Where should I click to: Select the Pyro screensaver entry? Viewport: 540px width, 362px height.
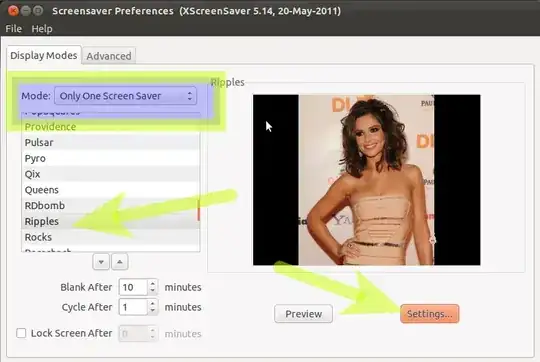coord(111,158)
